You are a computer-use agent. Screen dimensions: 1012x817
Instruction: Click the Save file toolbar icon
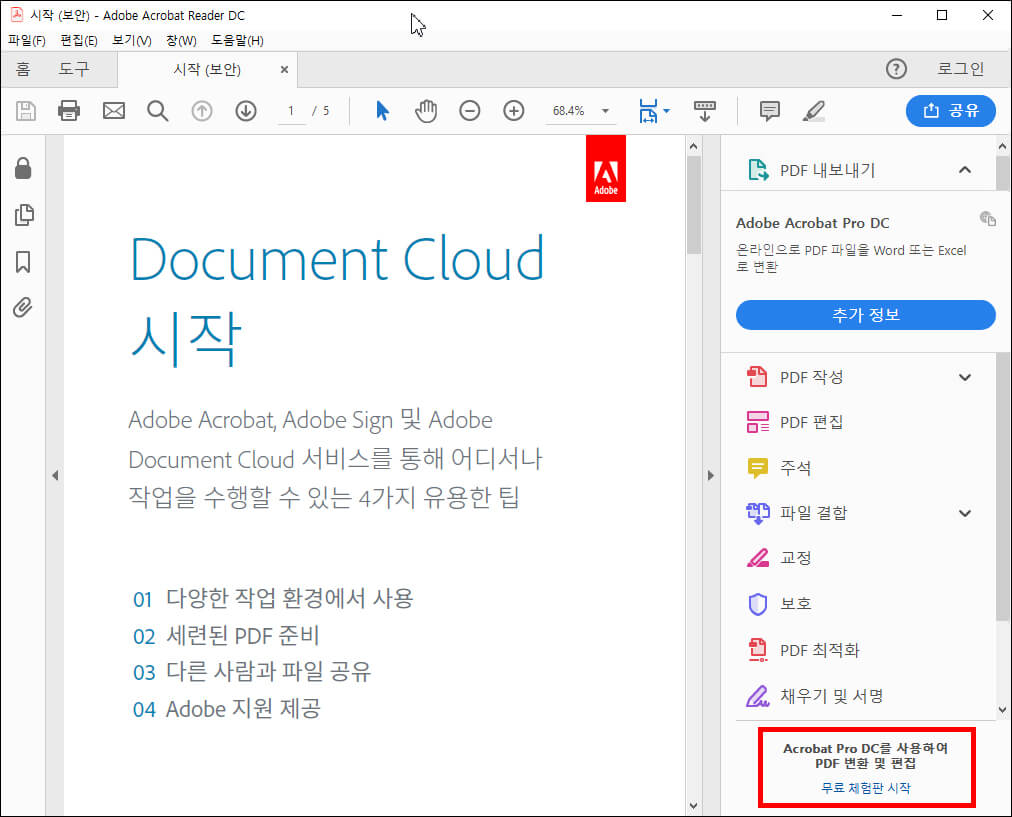pos(26,111)
